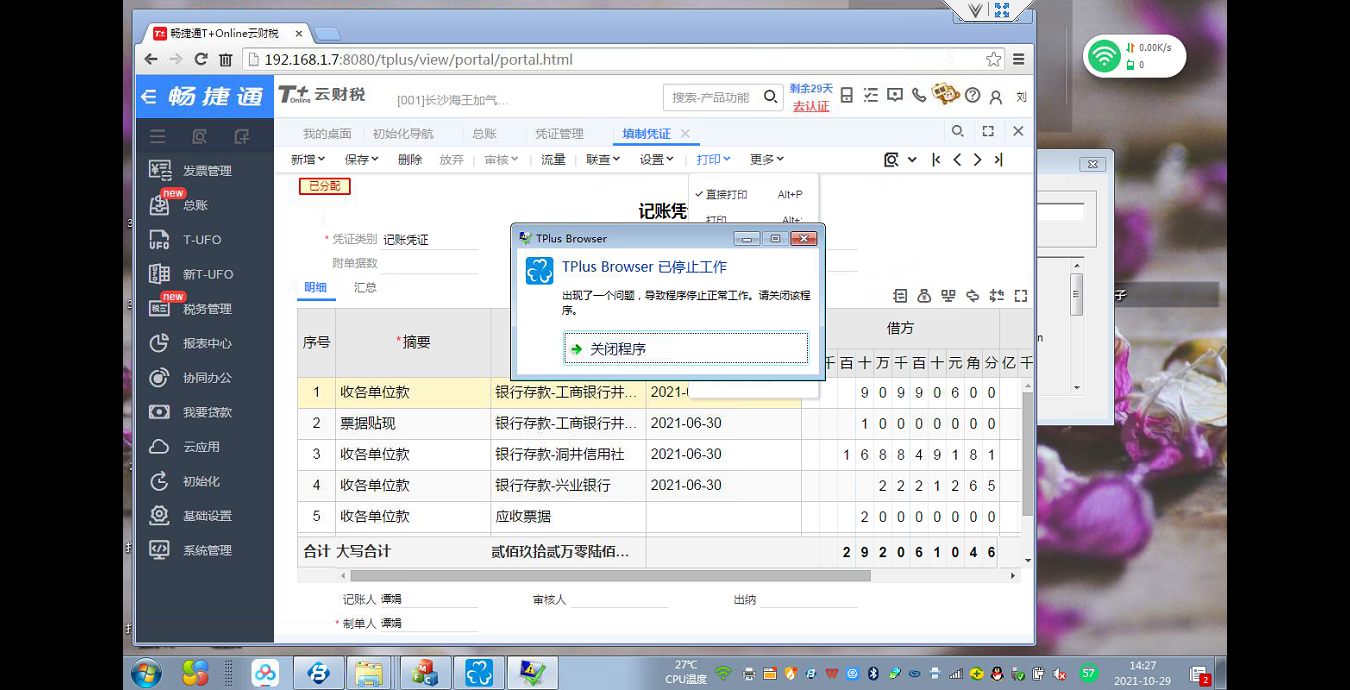Click 删除 in the voucher toolbar
1350x690 pixels.
point(410,160)
